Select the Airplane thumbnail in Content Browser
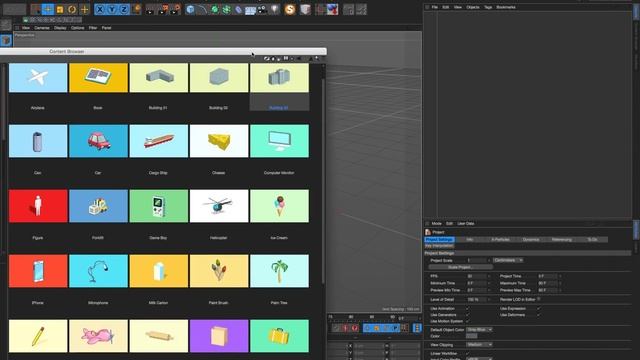640x360 pixels. pyautogui.click(x=38, y=78)
